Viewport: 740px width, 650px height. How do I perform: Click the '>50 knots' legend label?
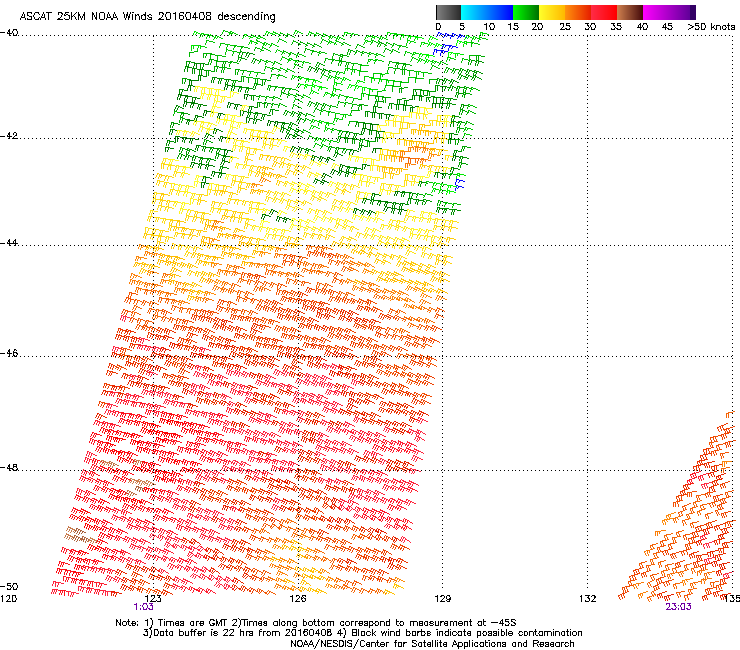[x=711, y=27]
